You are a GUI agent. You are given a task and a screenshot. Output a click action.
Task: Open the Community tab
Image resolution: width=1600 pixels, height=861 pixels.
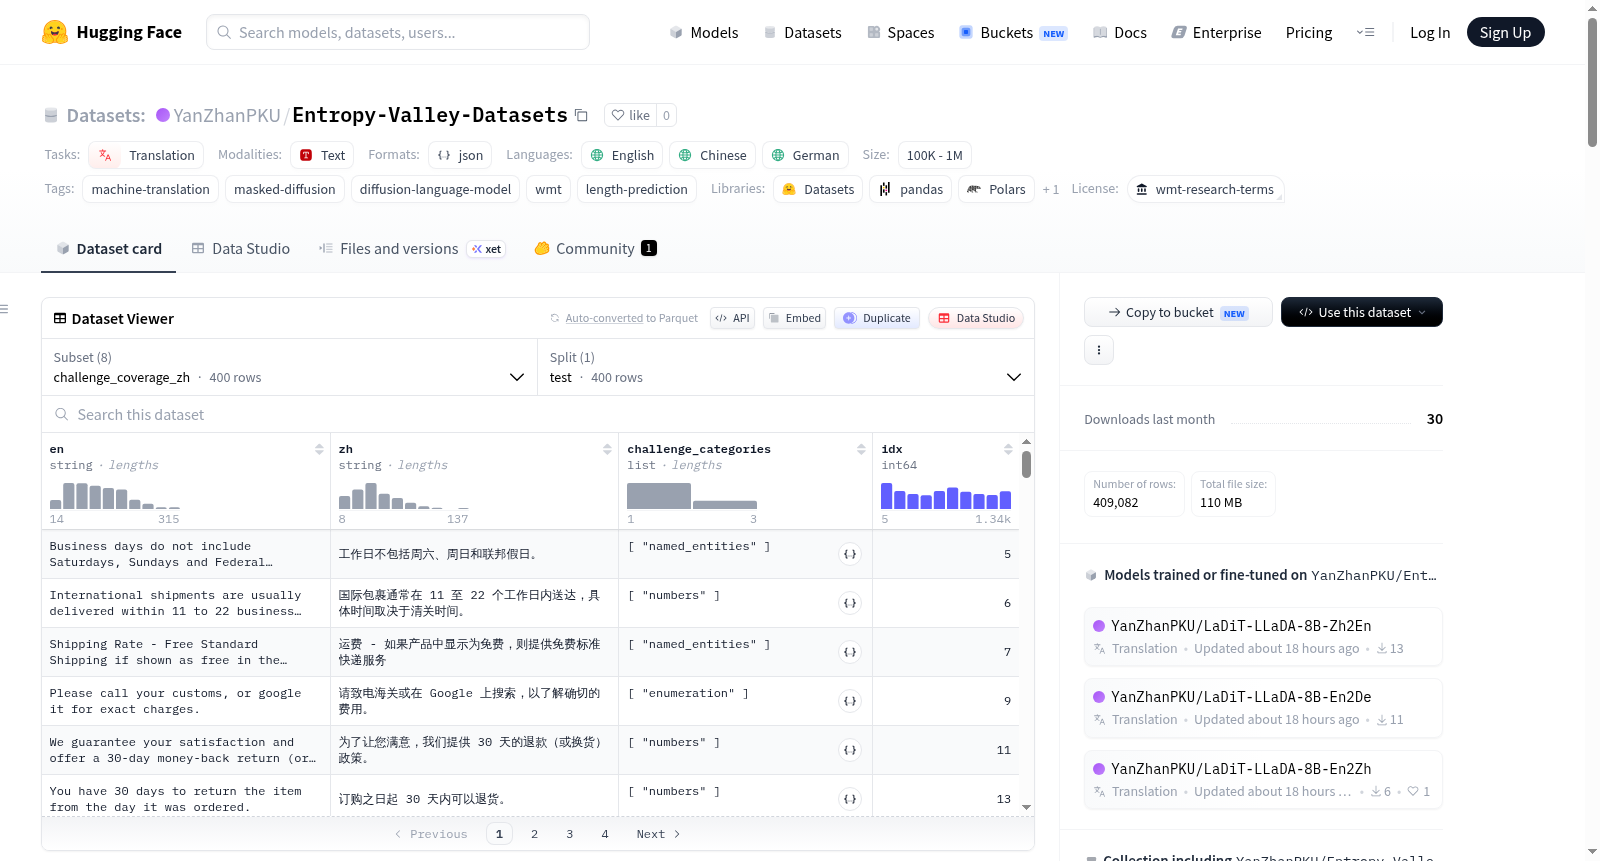click(x=595, y=249)
